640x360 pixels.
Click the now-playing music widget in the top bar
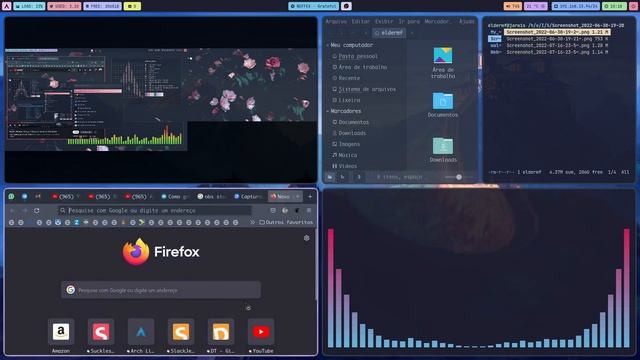tap(313, 6)
